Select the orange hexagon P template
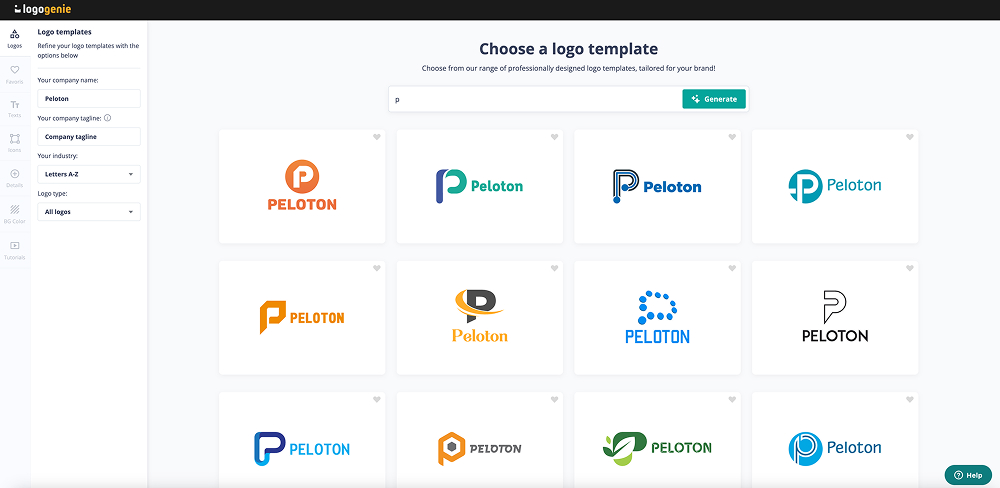The width and height of the screenshot is (1000, 488). coord(480,440)
